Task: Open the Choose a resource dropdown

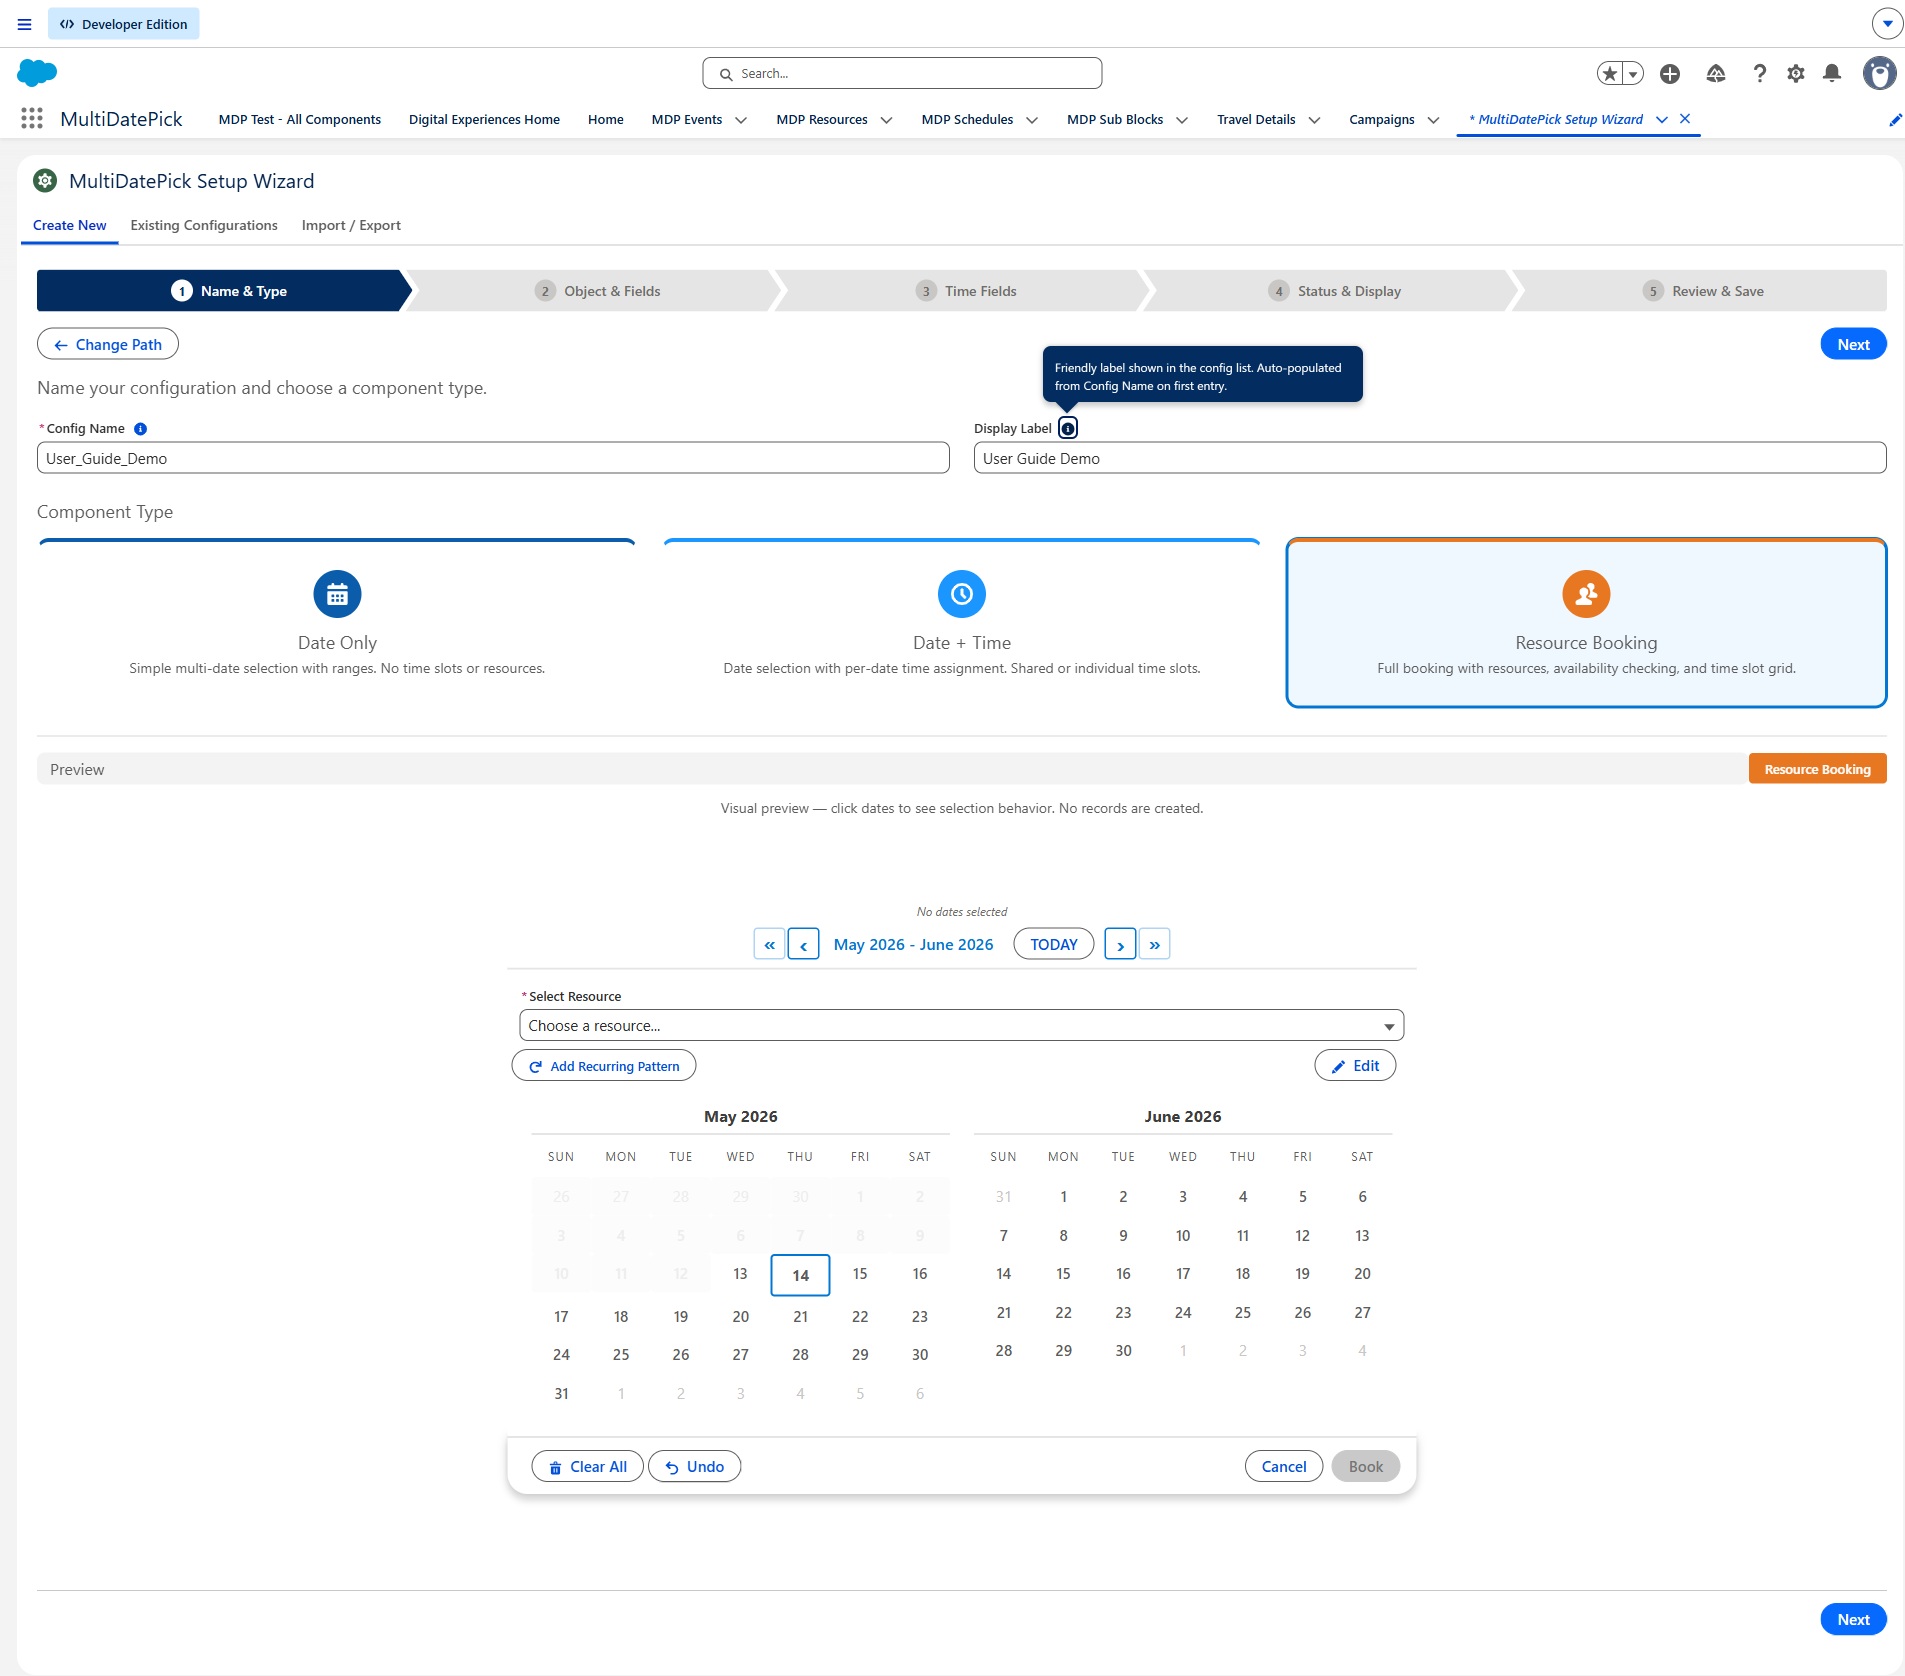Action: tap(962, 1026)
